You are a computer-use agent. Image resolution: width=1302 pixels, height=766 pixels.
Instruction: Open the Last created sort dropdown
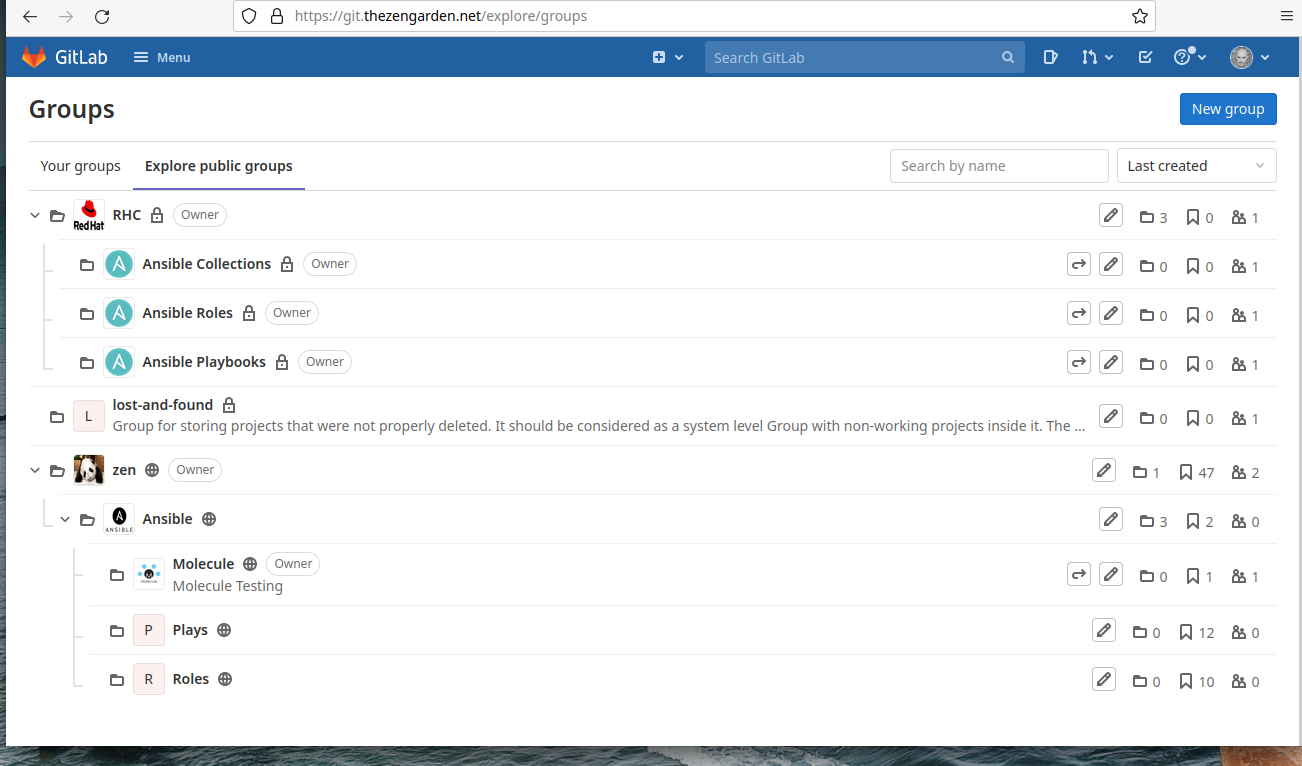tap(1196, 166)
